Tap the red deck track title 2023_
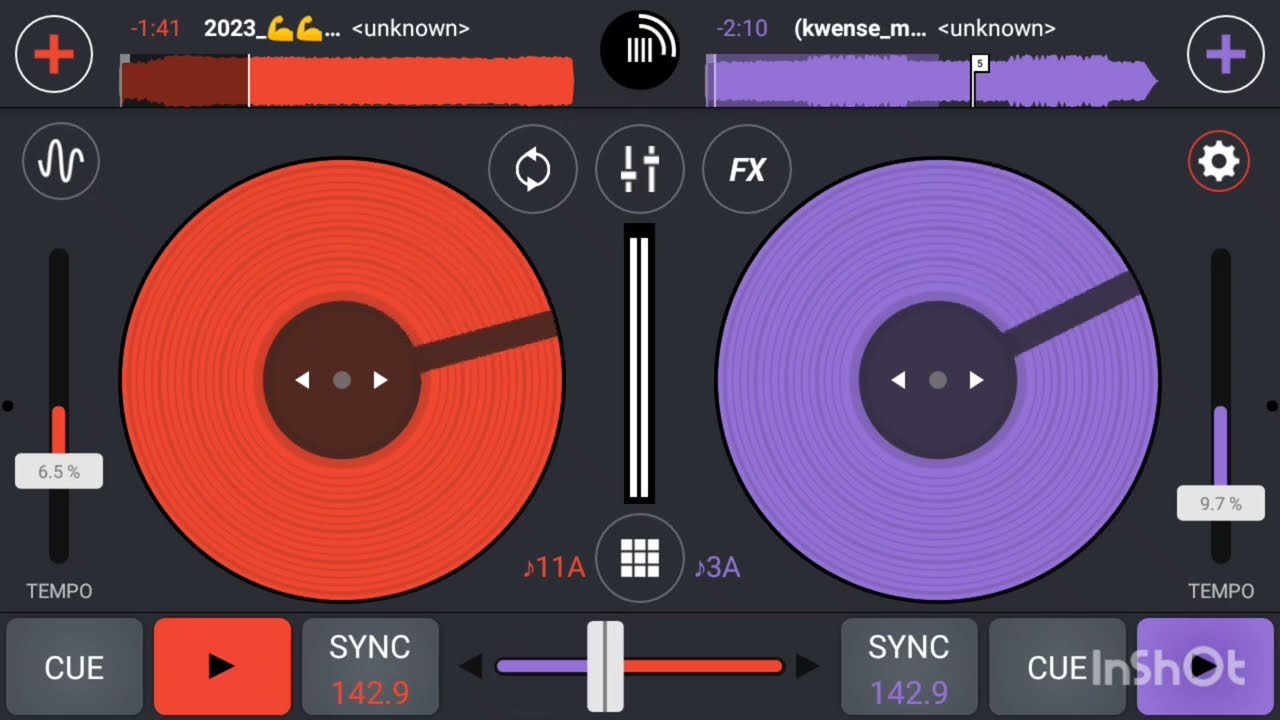 (x=272, y=28)
